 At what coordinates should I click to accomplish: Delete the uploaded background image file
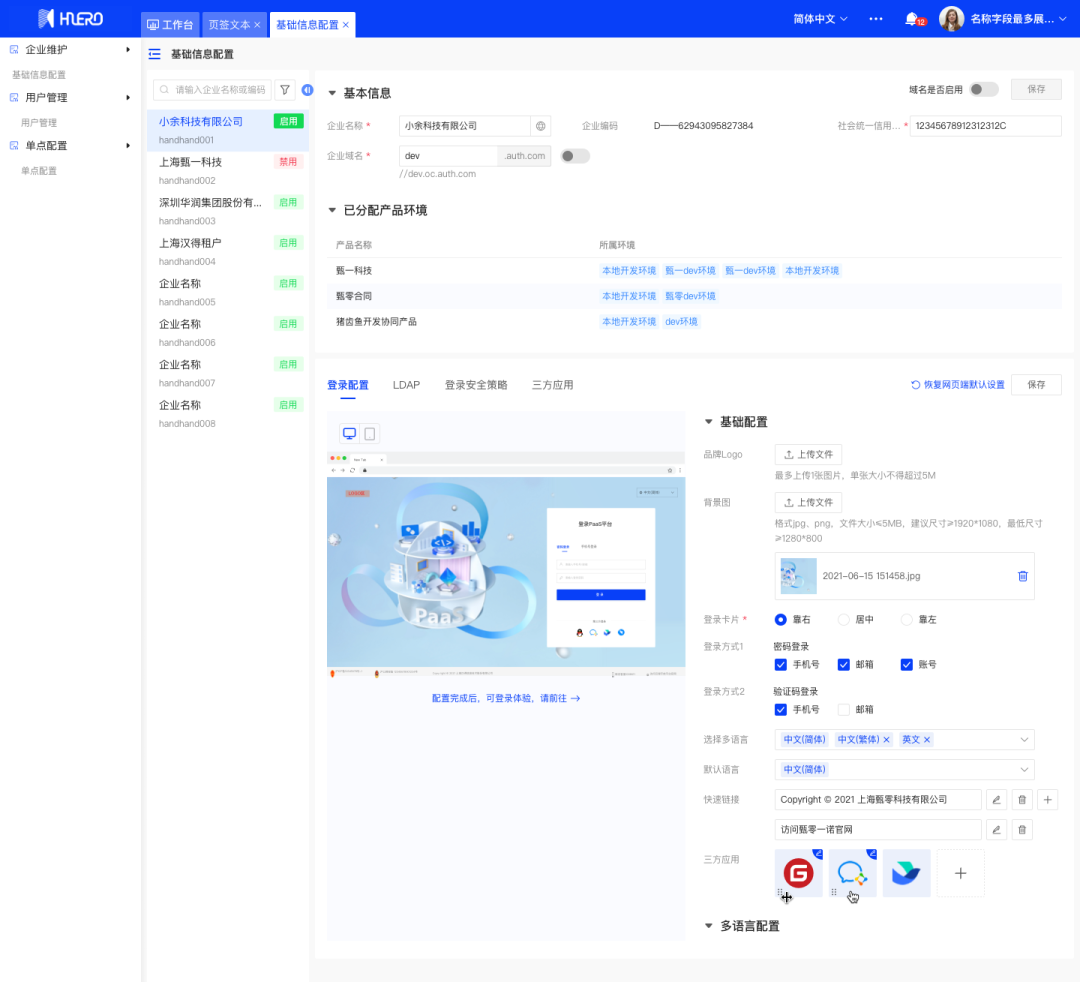pyautogui.click(x=1022, y=576)
